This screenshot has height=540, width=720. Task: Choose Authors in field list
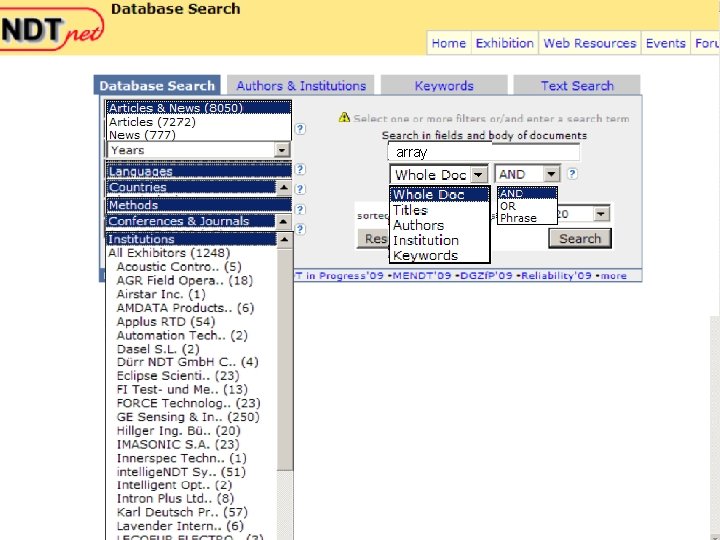coord(439,225)
